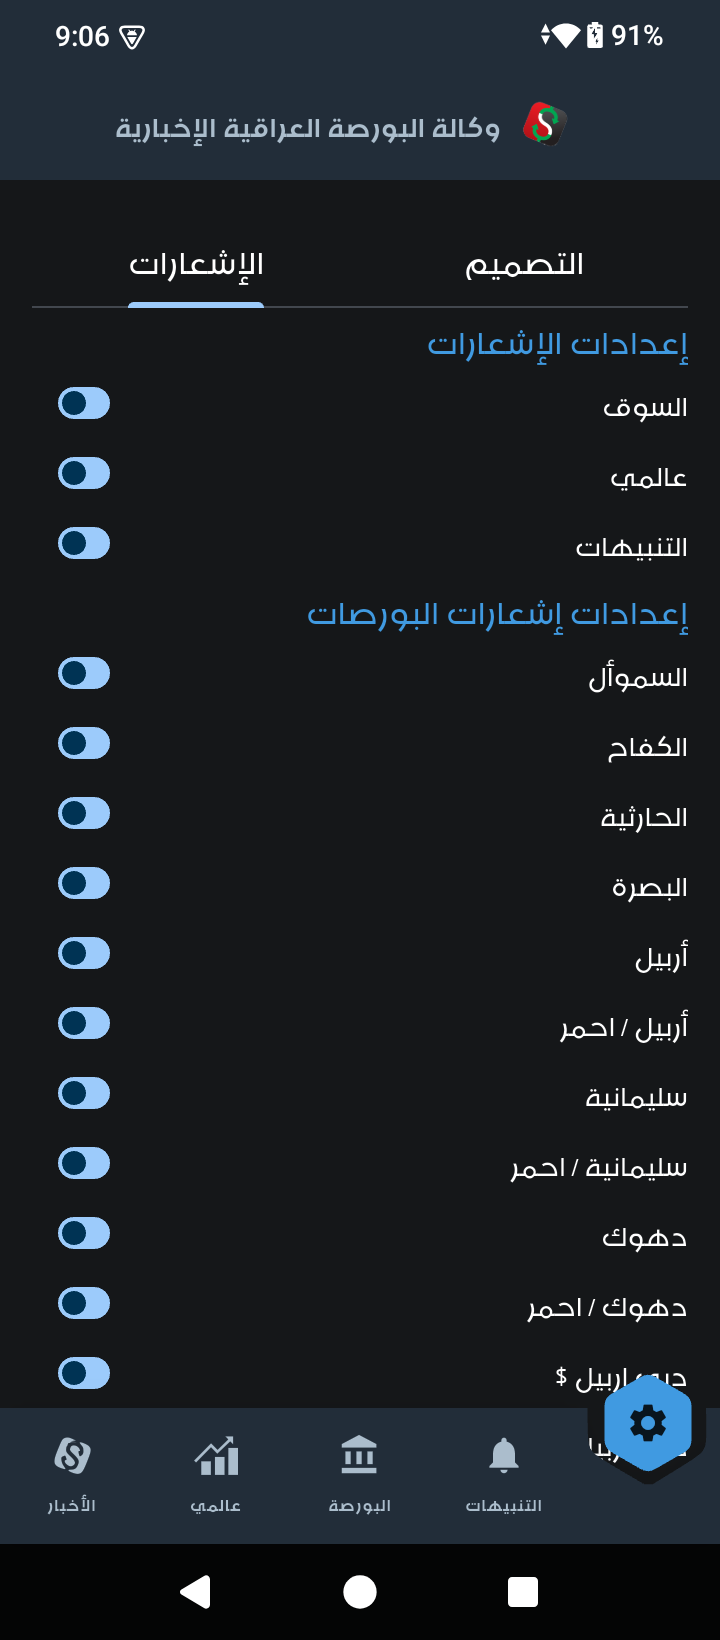Tap the app logo in header
Image resolution: width=720 pixels, height=1640 pixels.
(545, 126)
